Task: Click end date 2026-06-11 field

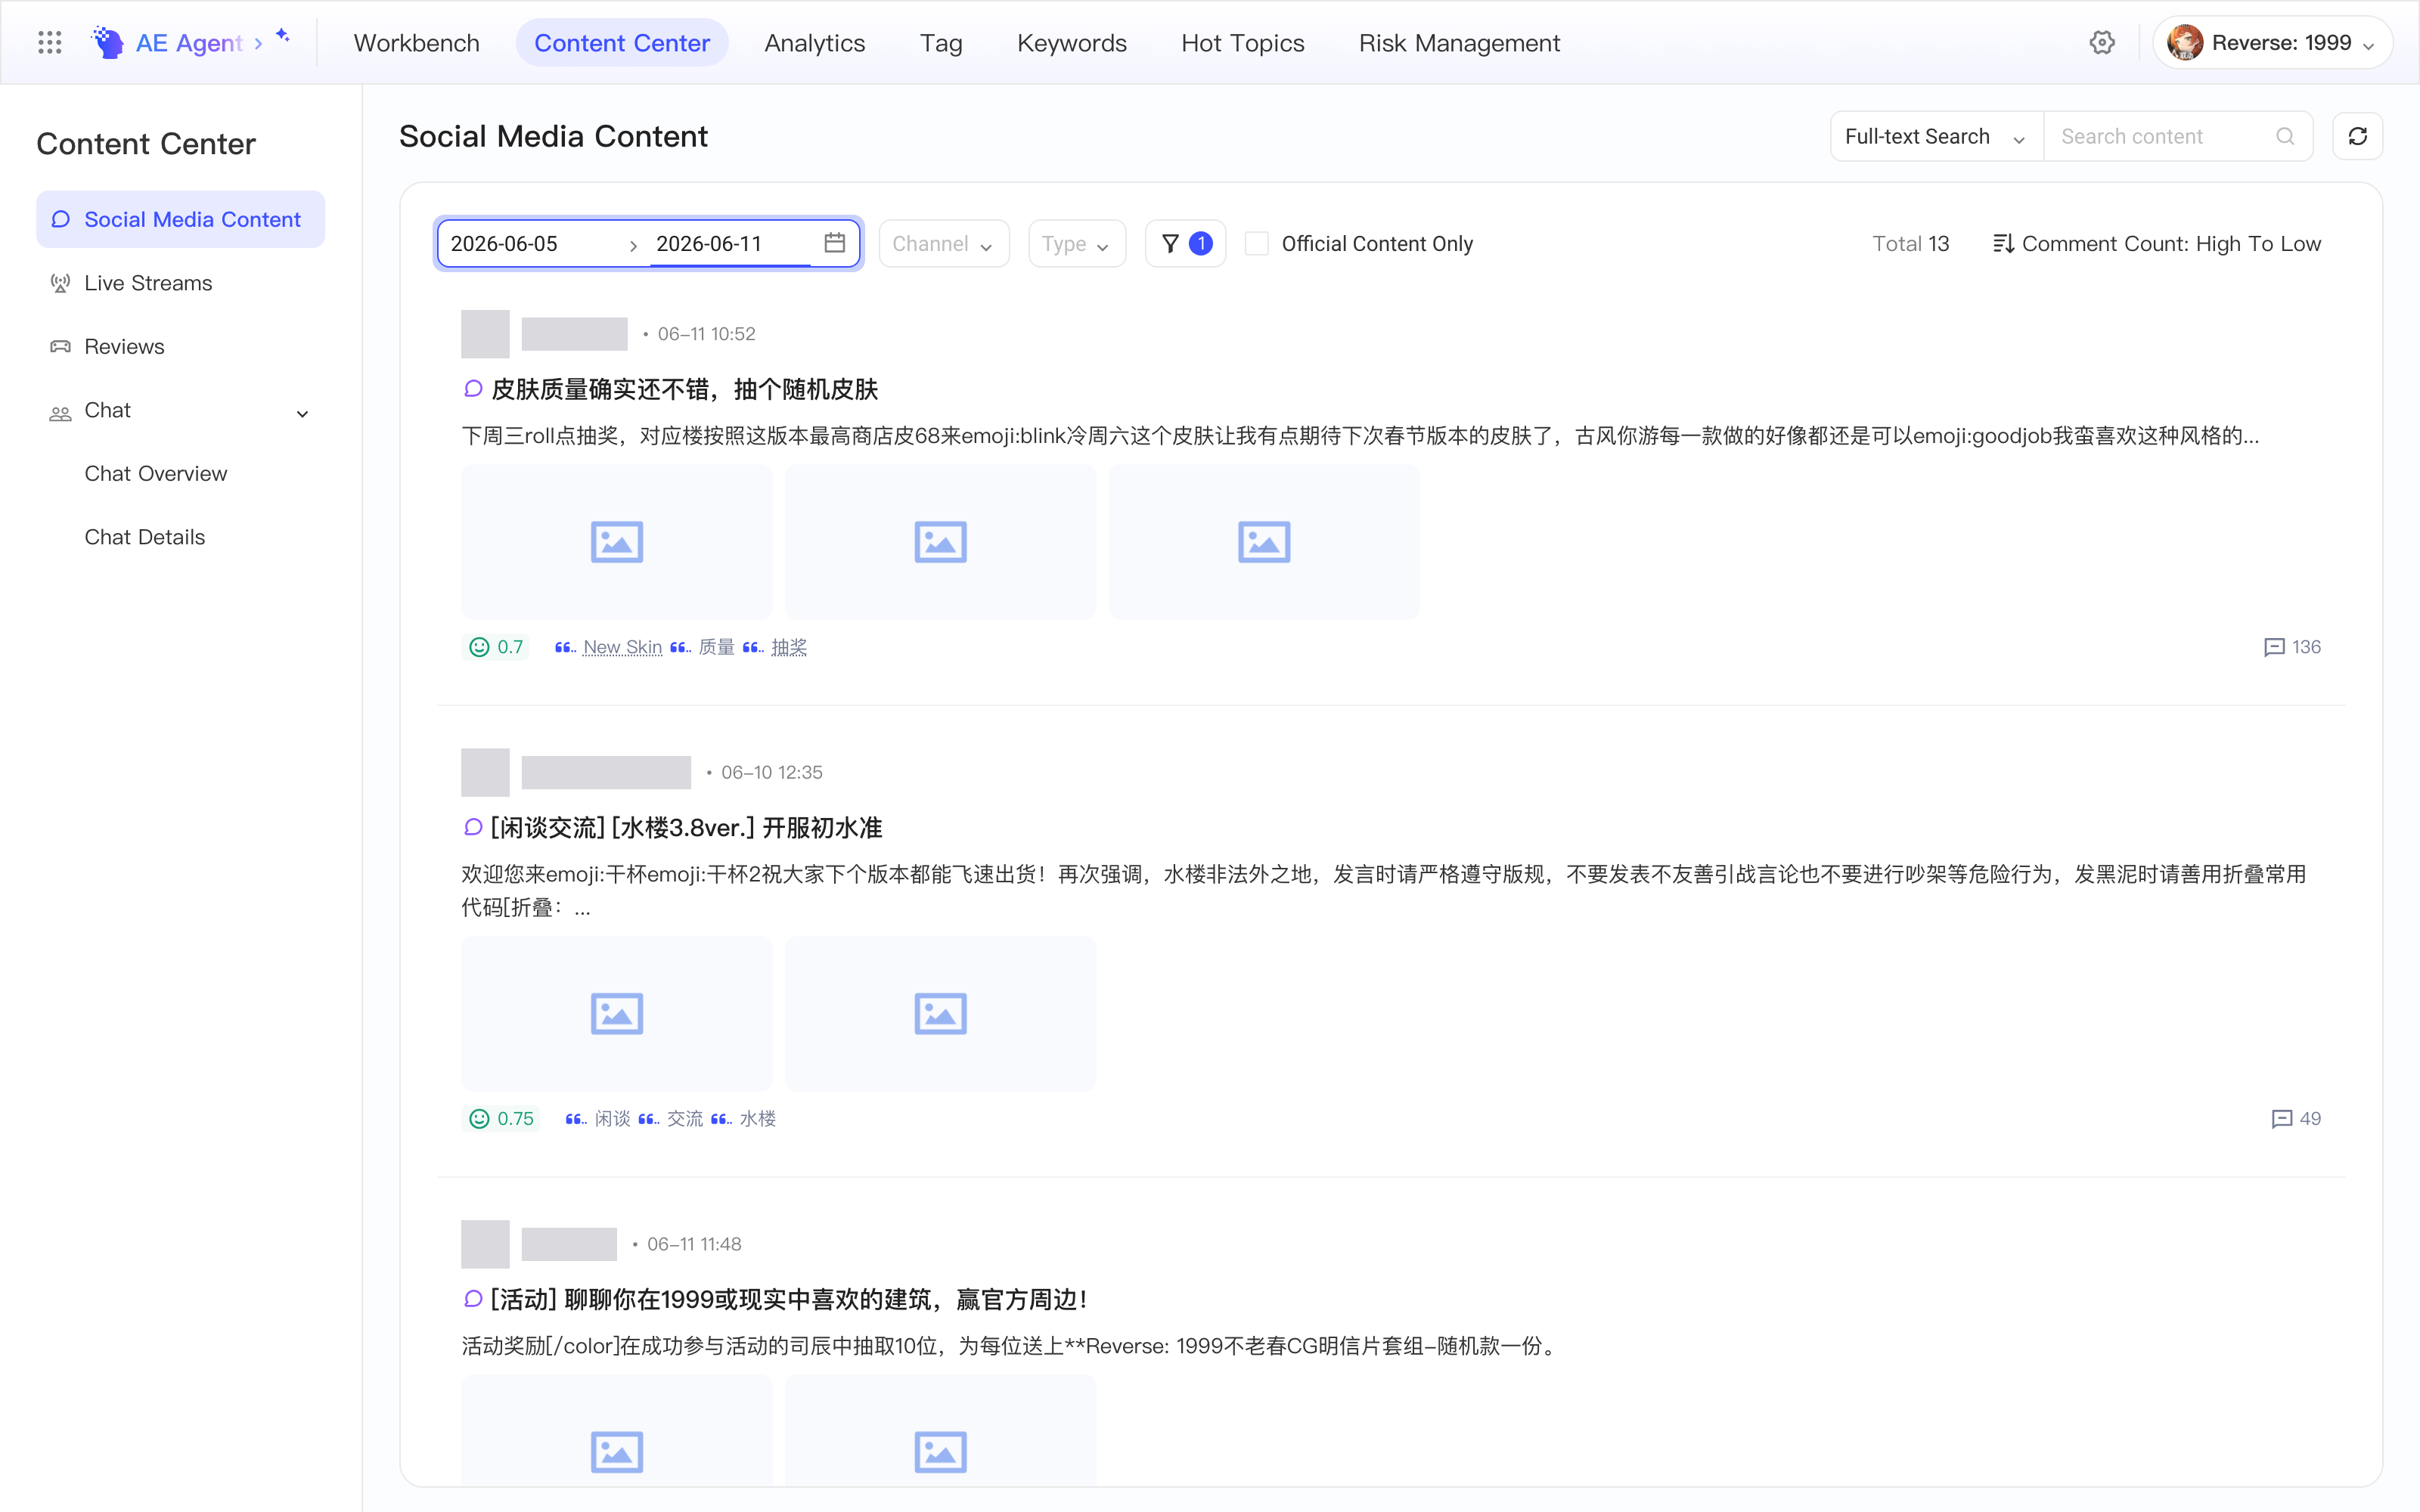Action: click(x=731, y=243)
